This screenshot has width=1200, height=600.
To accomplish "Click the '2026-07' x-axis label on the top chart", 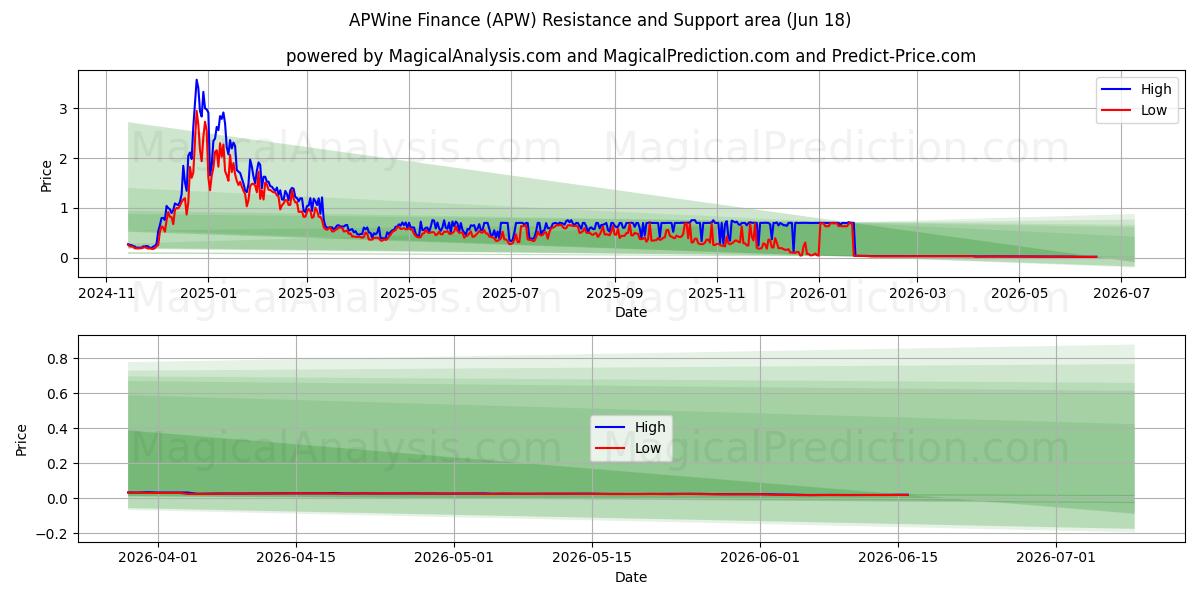I will pos(1121,293).
